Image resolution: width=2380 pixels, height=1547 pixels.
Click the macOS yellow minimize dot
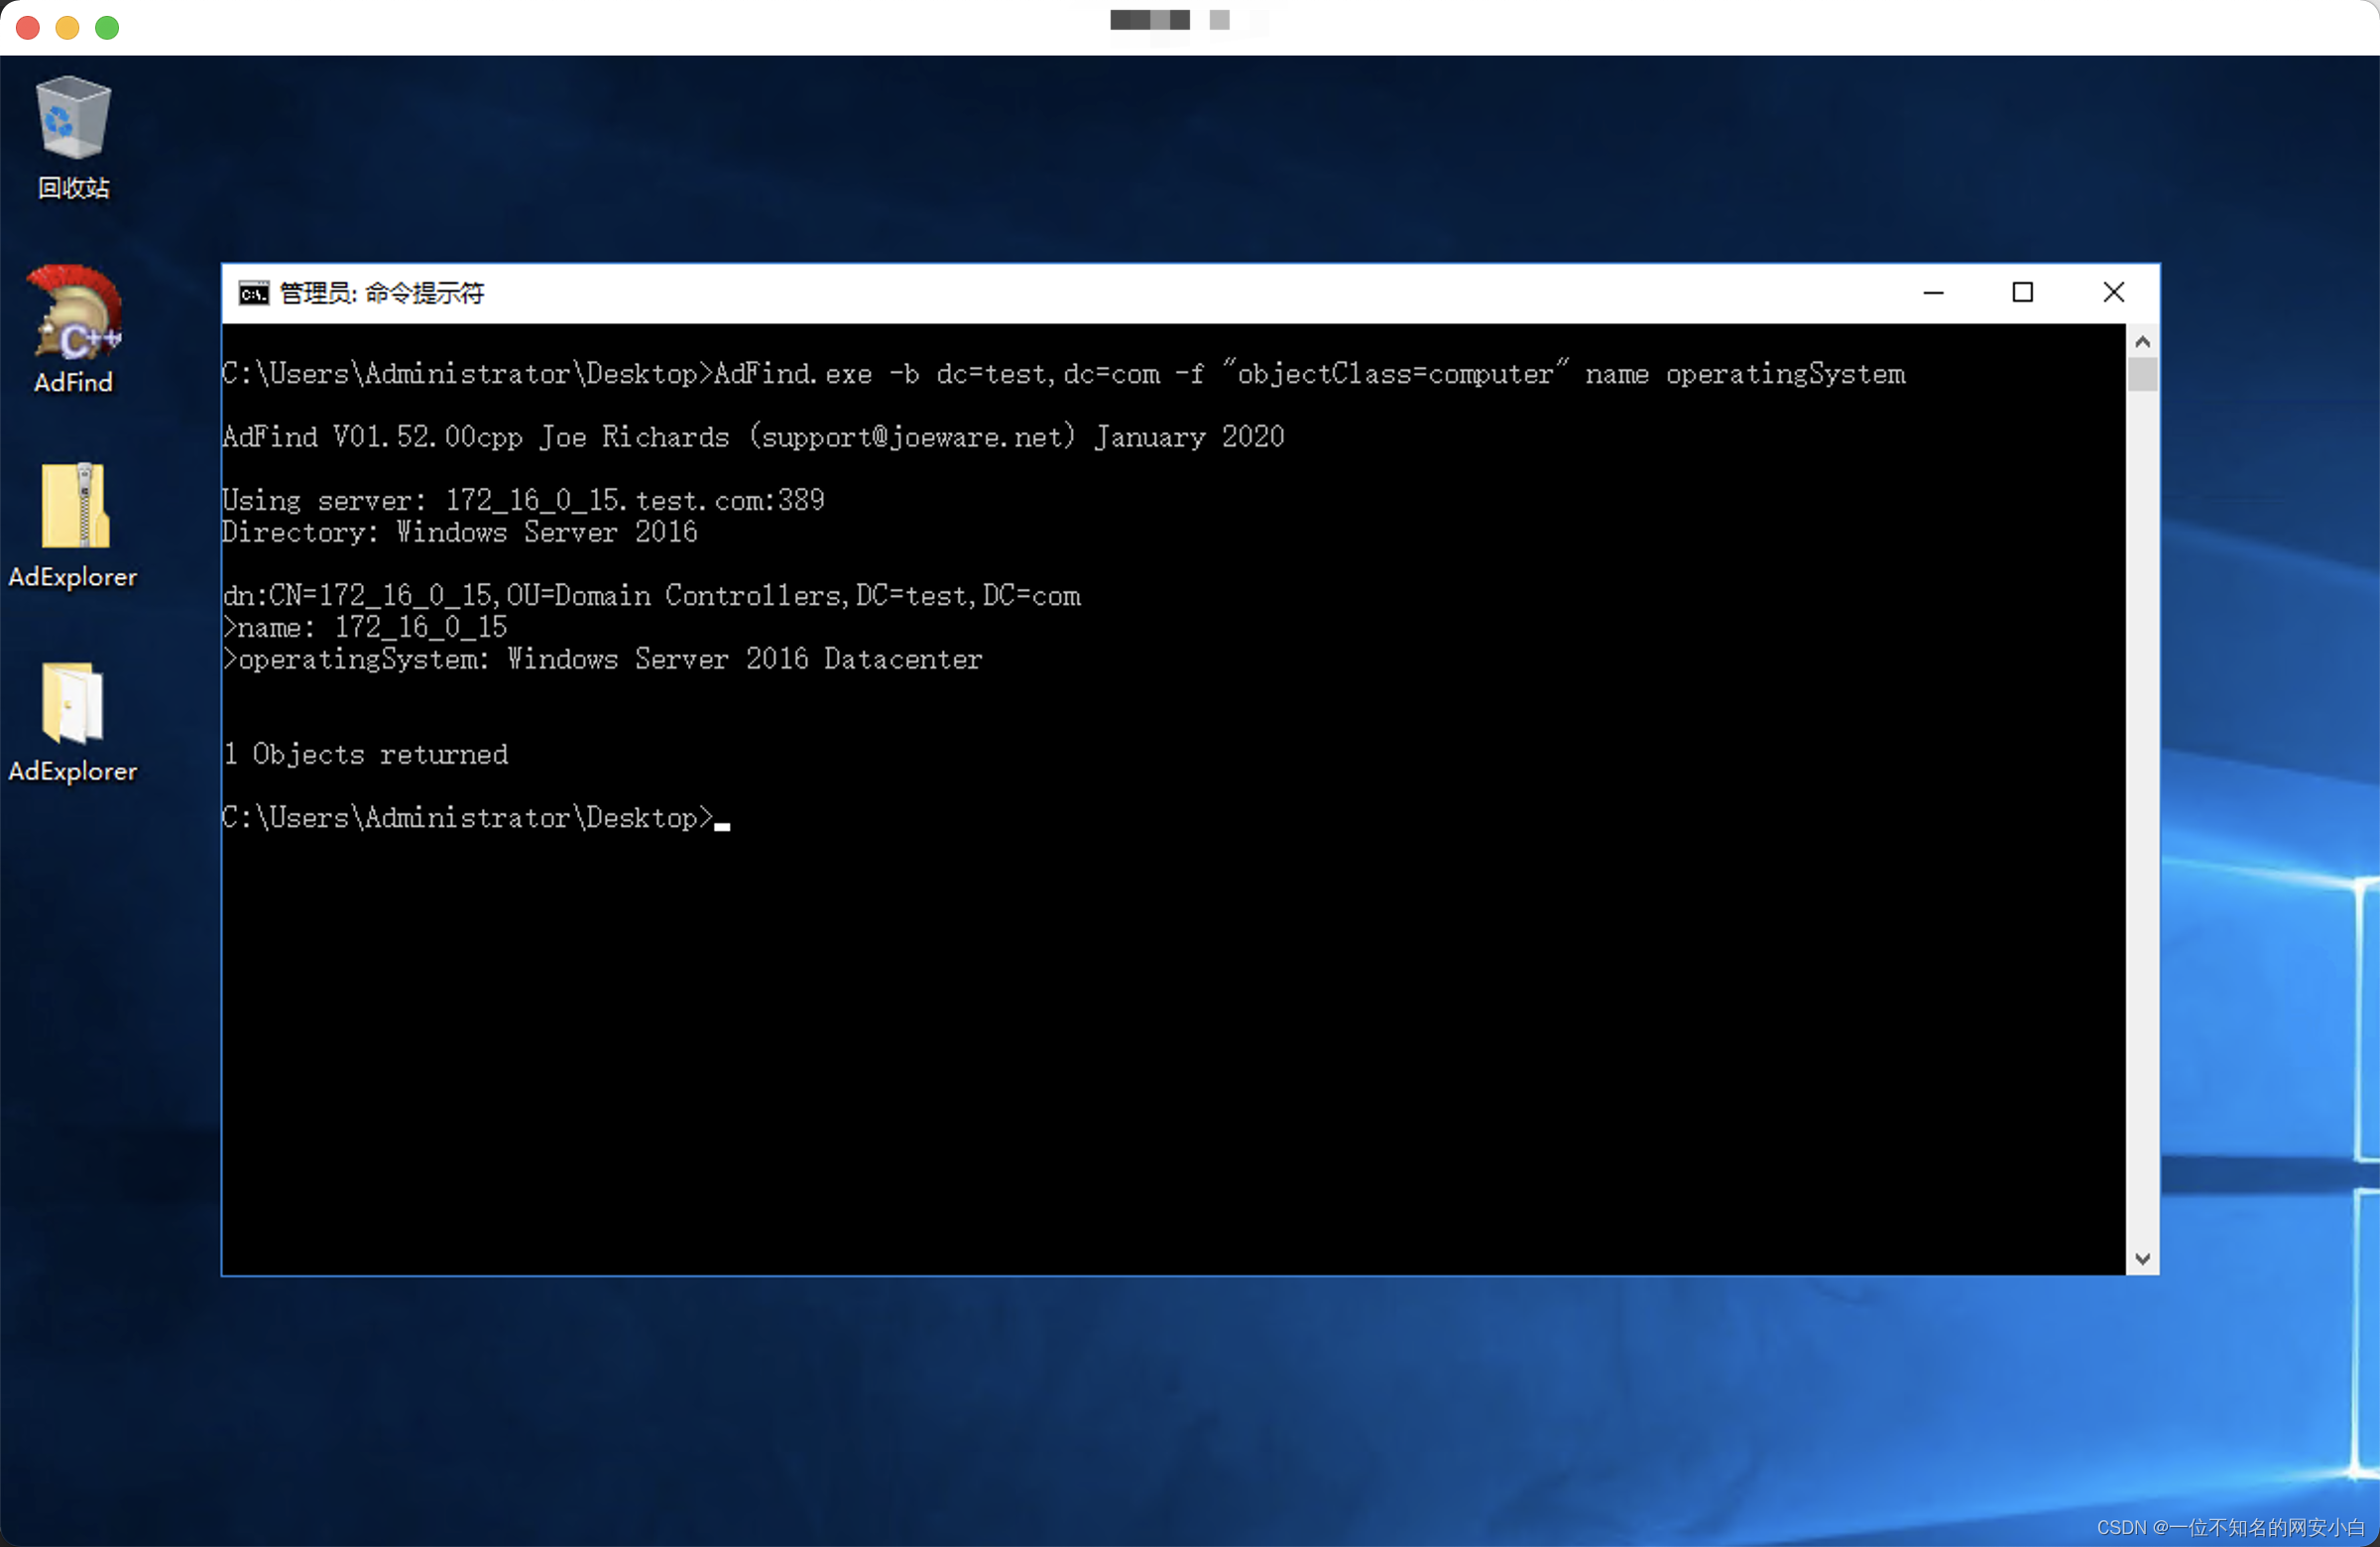pyautogui.click(x=67, y=27)
